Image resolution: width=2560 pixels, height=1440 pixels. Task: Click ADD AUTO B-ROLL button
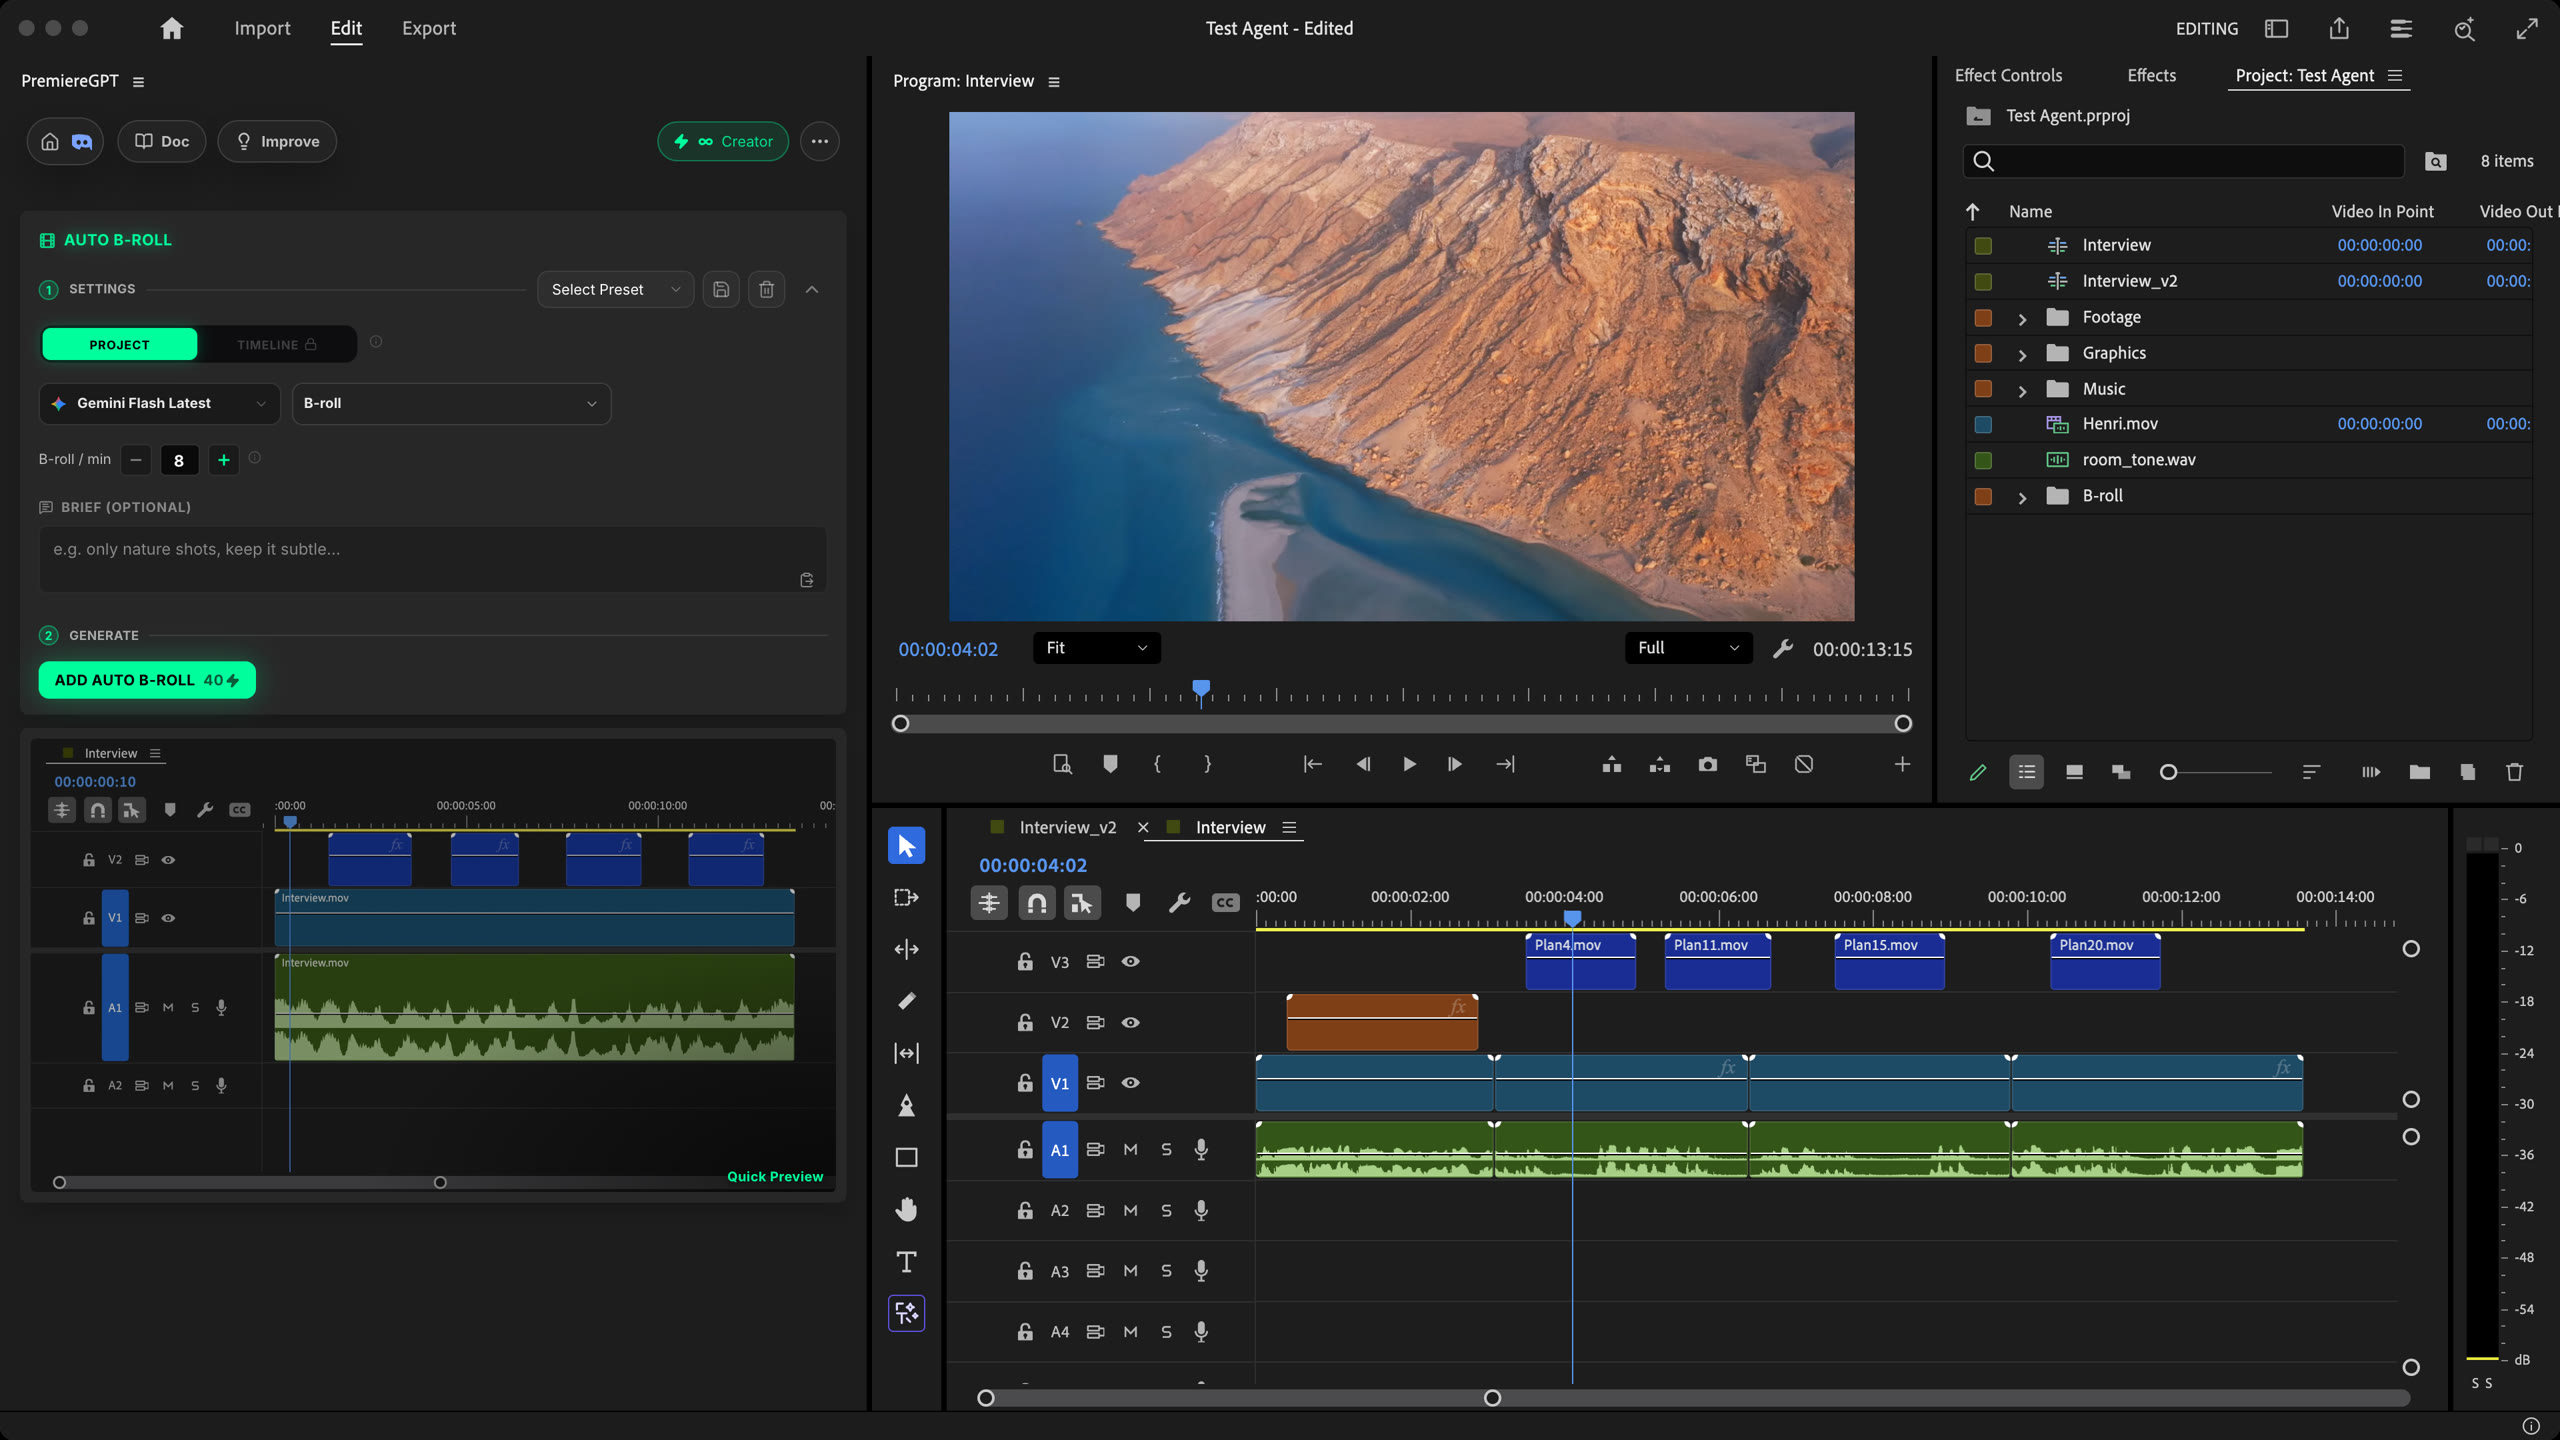(147, 680)
